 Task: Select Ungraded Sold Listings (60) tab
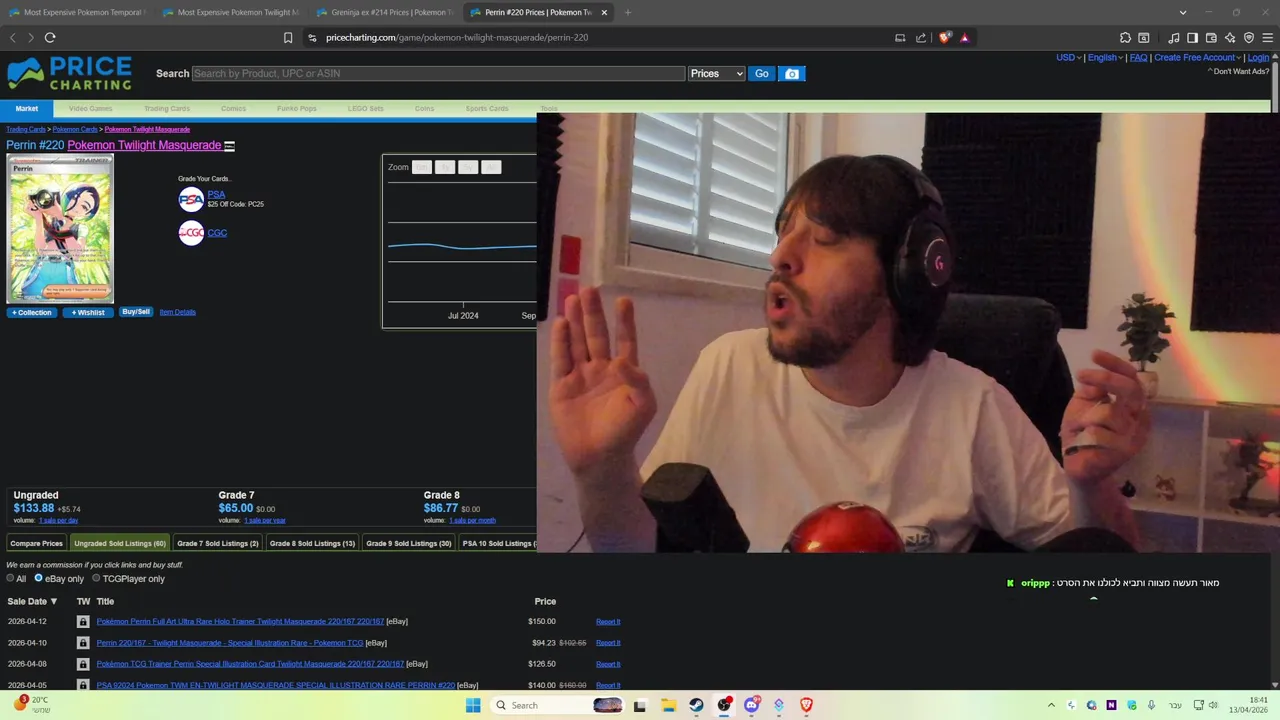point(120,543)
